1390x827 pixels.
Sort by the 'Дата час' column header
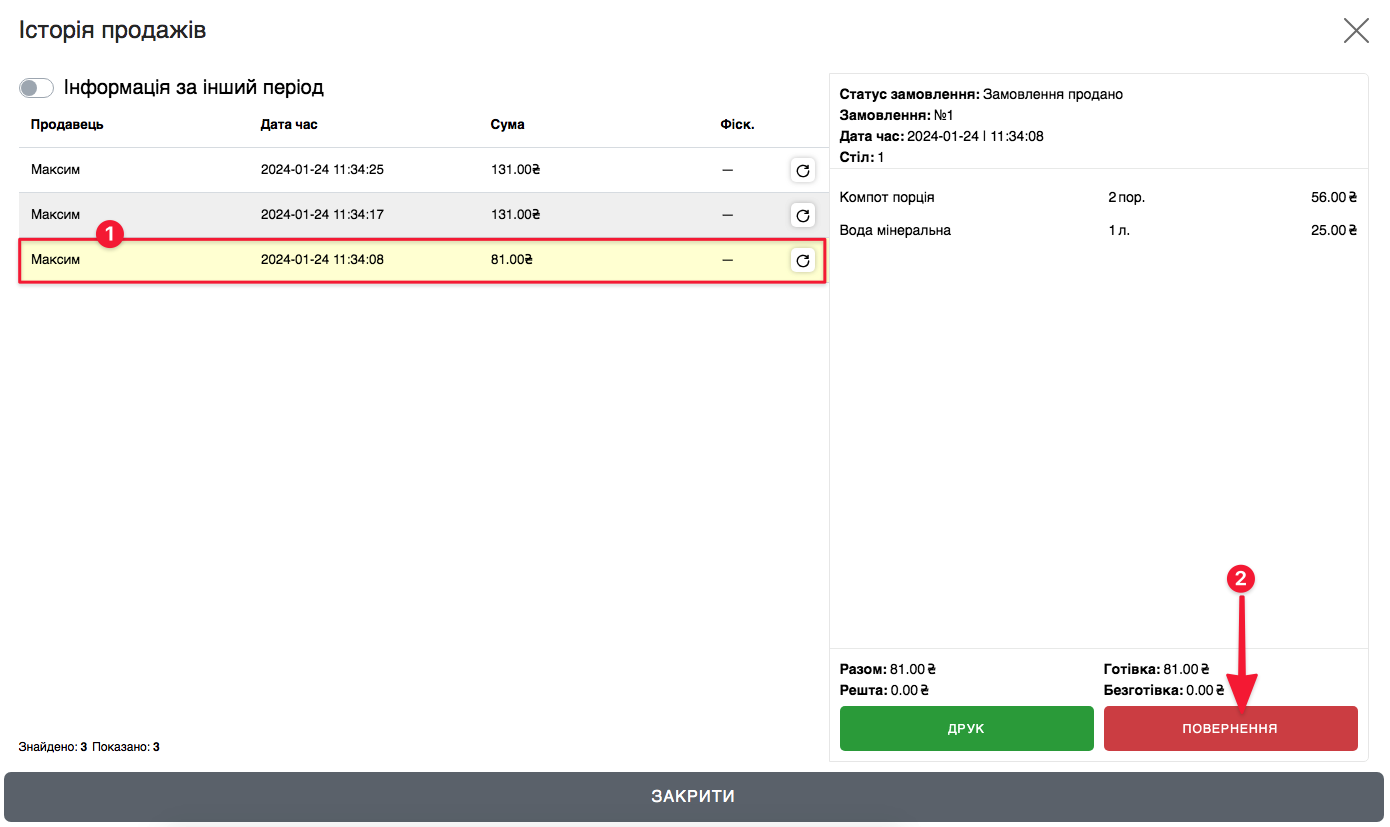coord(289,125)
